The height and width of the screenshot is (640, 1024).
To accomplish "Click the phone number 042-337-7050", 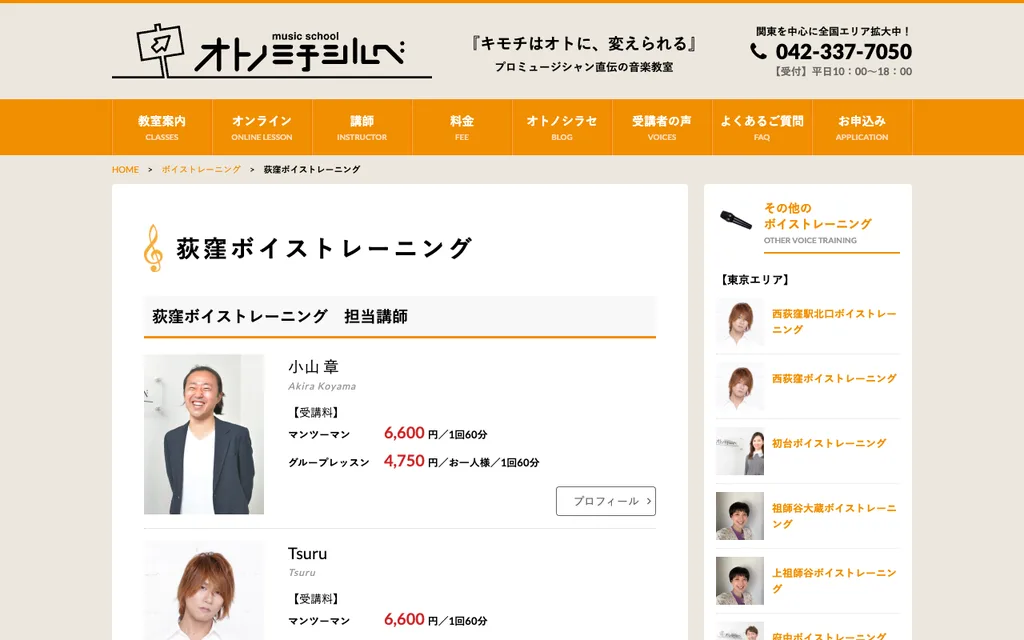I will 843,51.
